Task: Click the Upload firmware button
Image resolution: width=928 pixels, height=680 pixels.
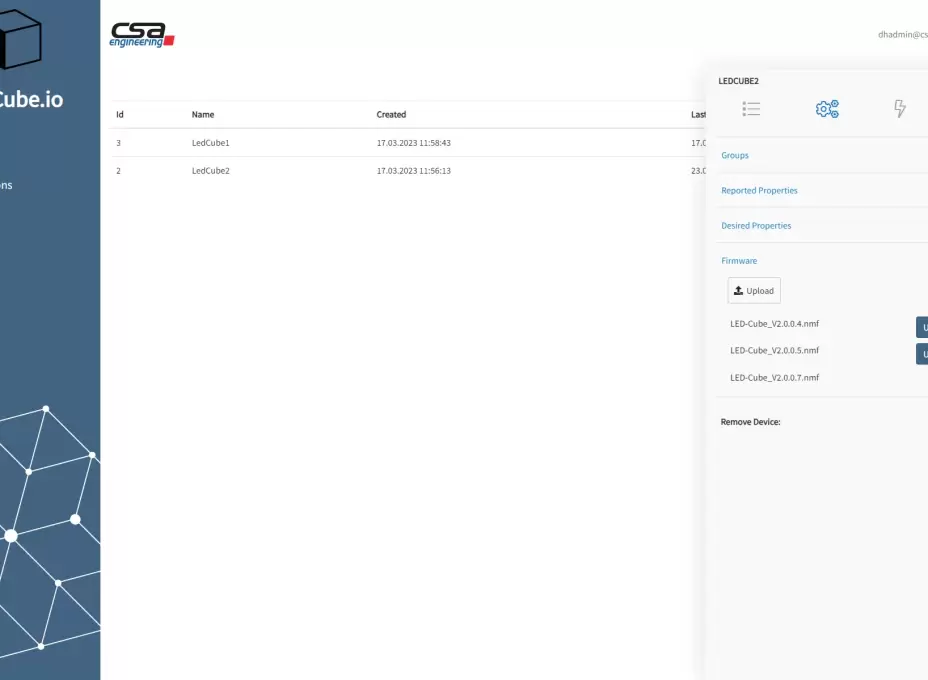Action: [754, 291]
